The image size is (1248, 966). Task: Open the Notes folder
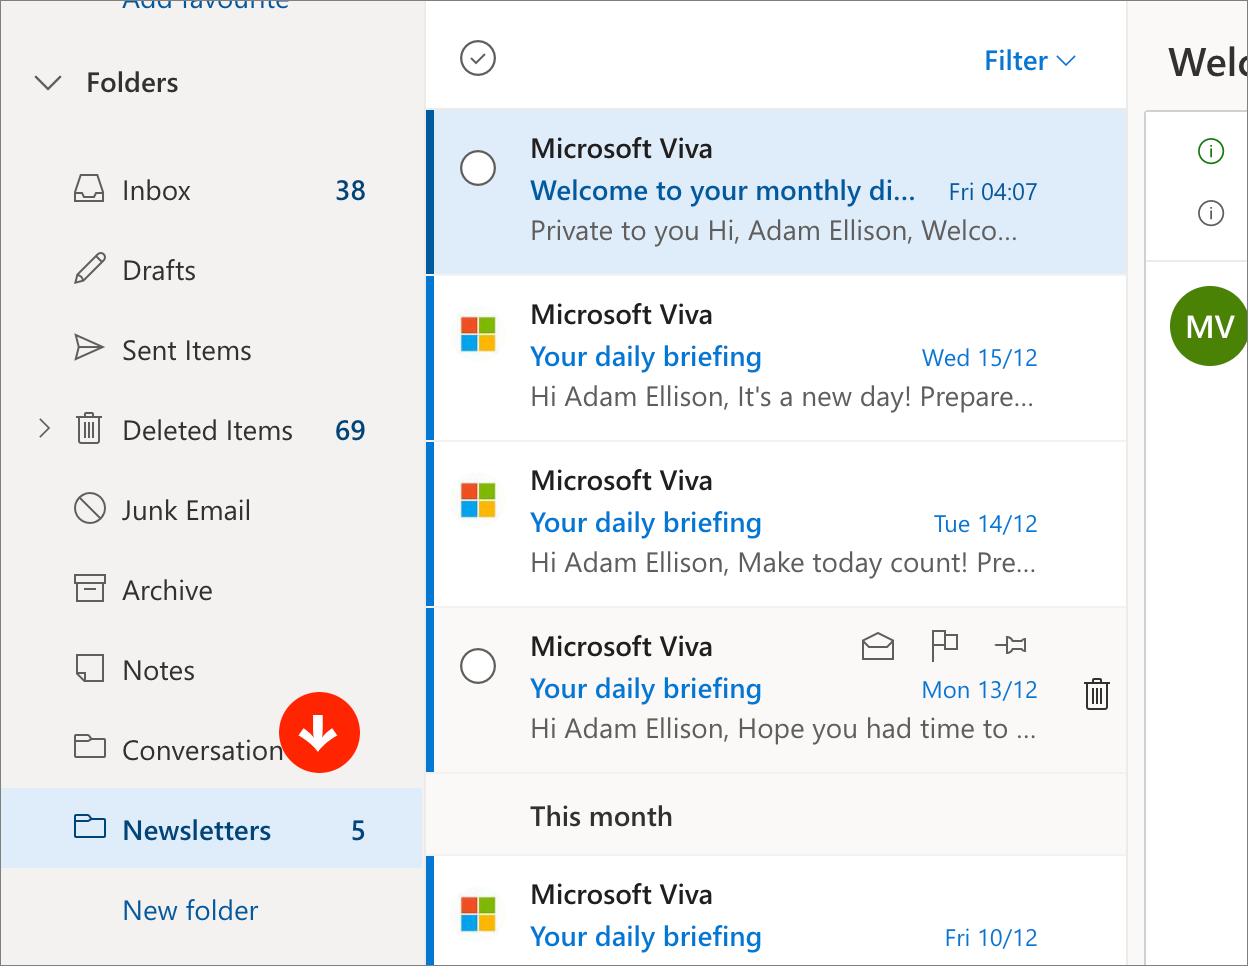pyautogui.click(x=211, y=670)
